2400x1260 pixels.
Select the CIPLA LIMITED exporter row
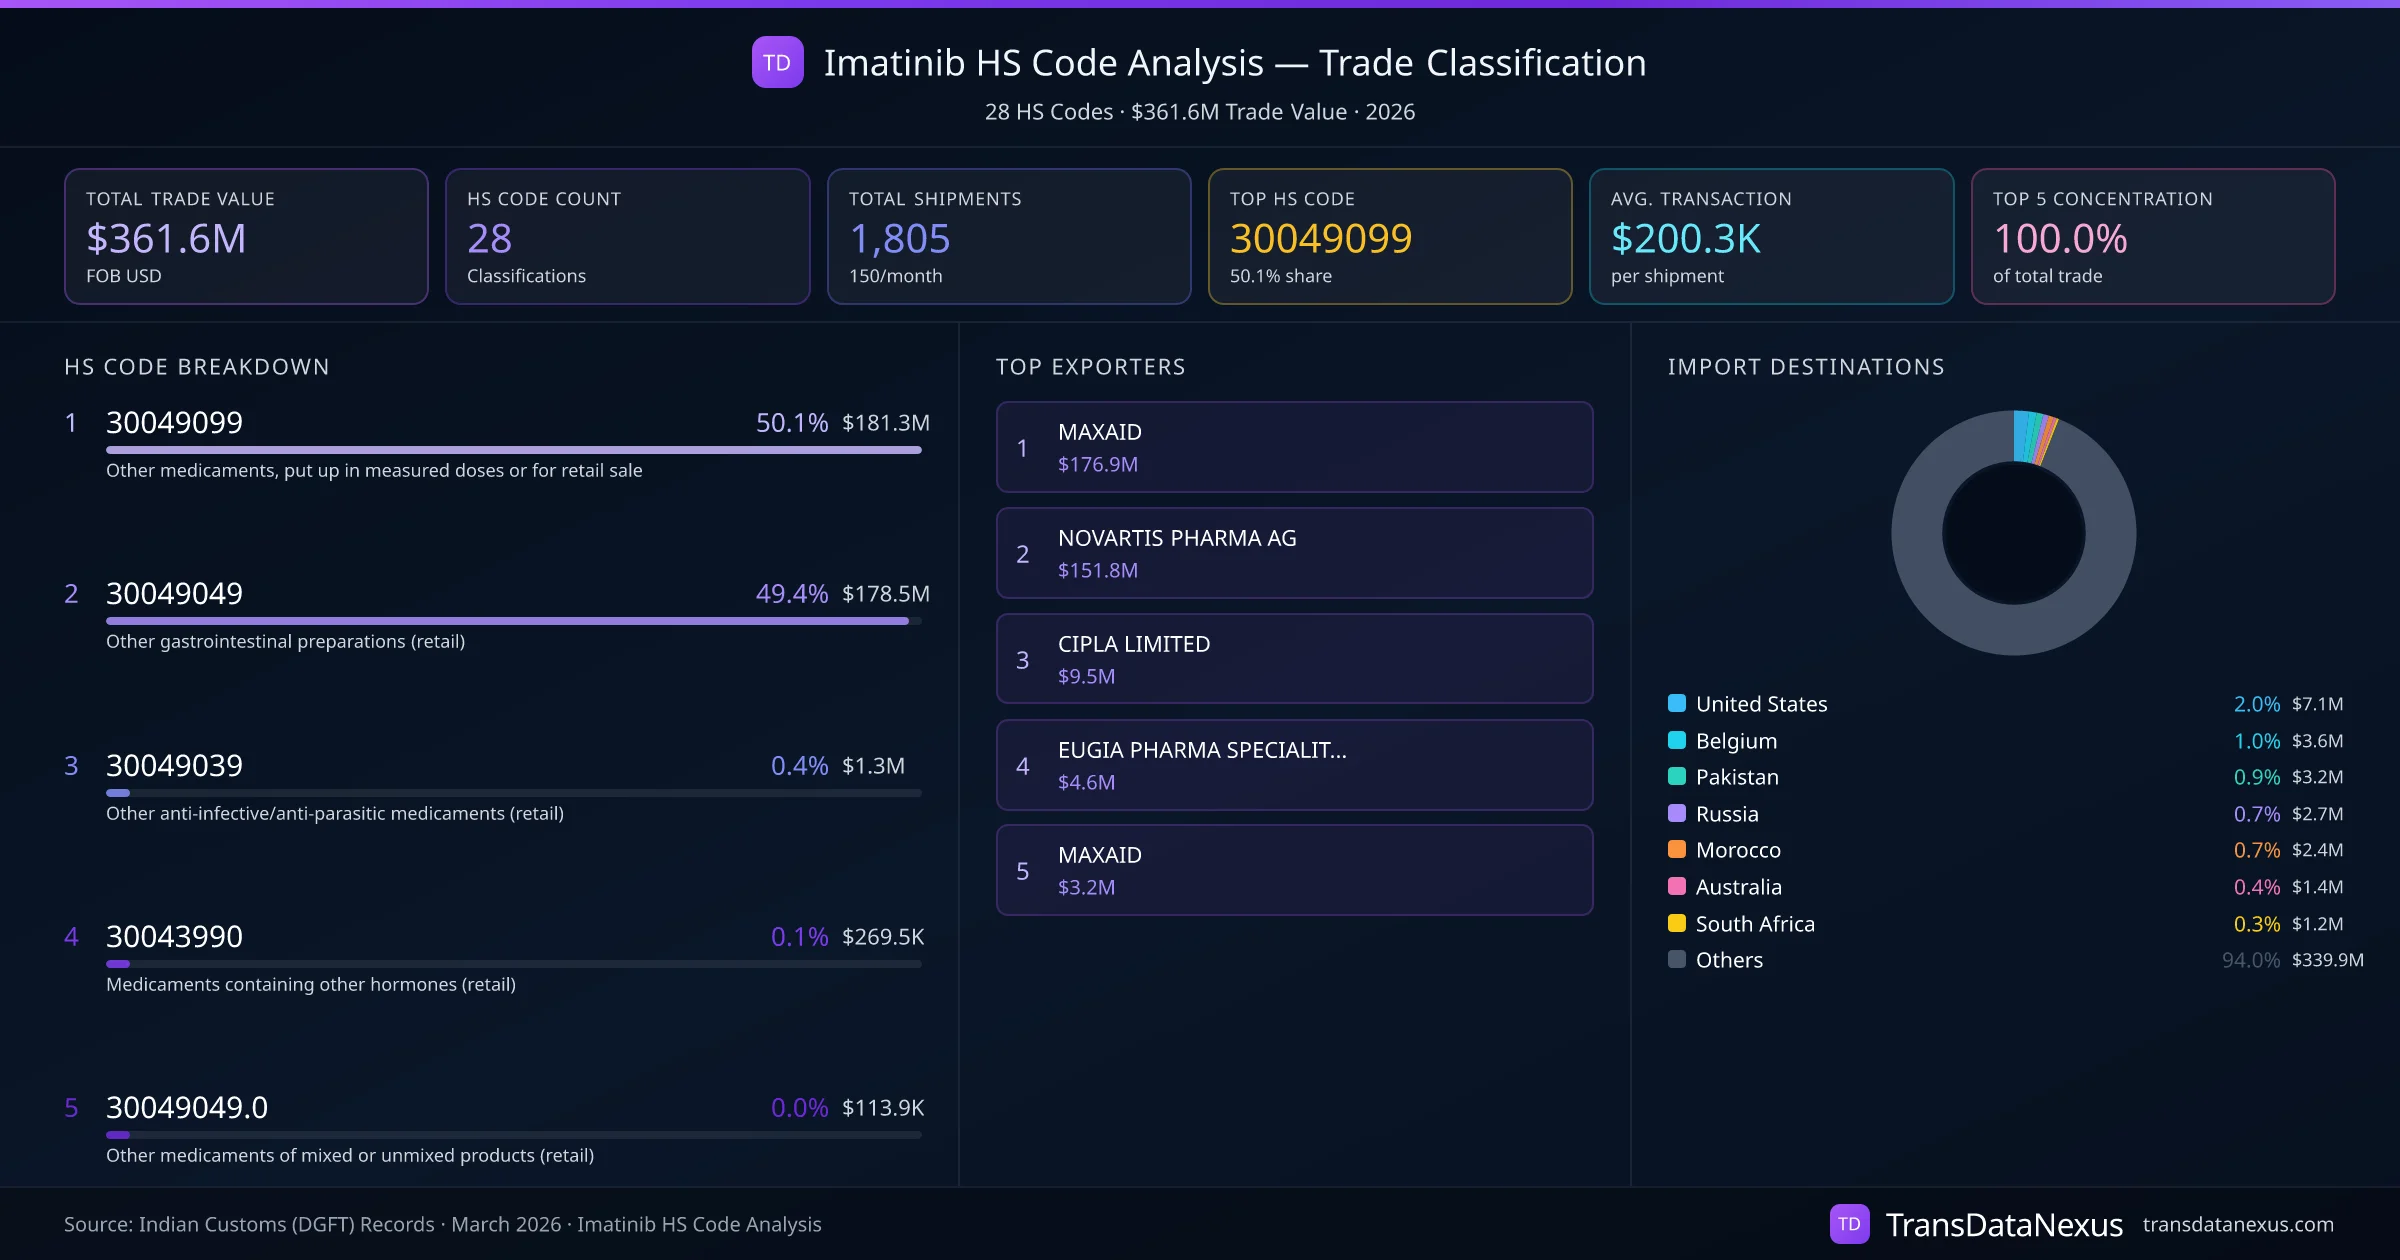coord(1294,659)
